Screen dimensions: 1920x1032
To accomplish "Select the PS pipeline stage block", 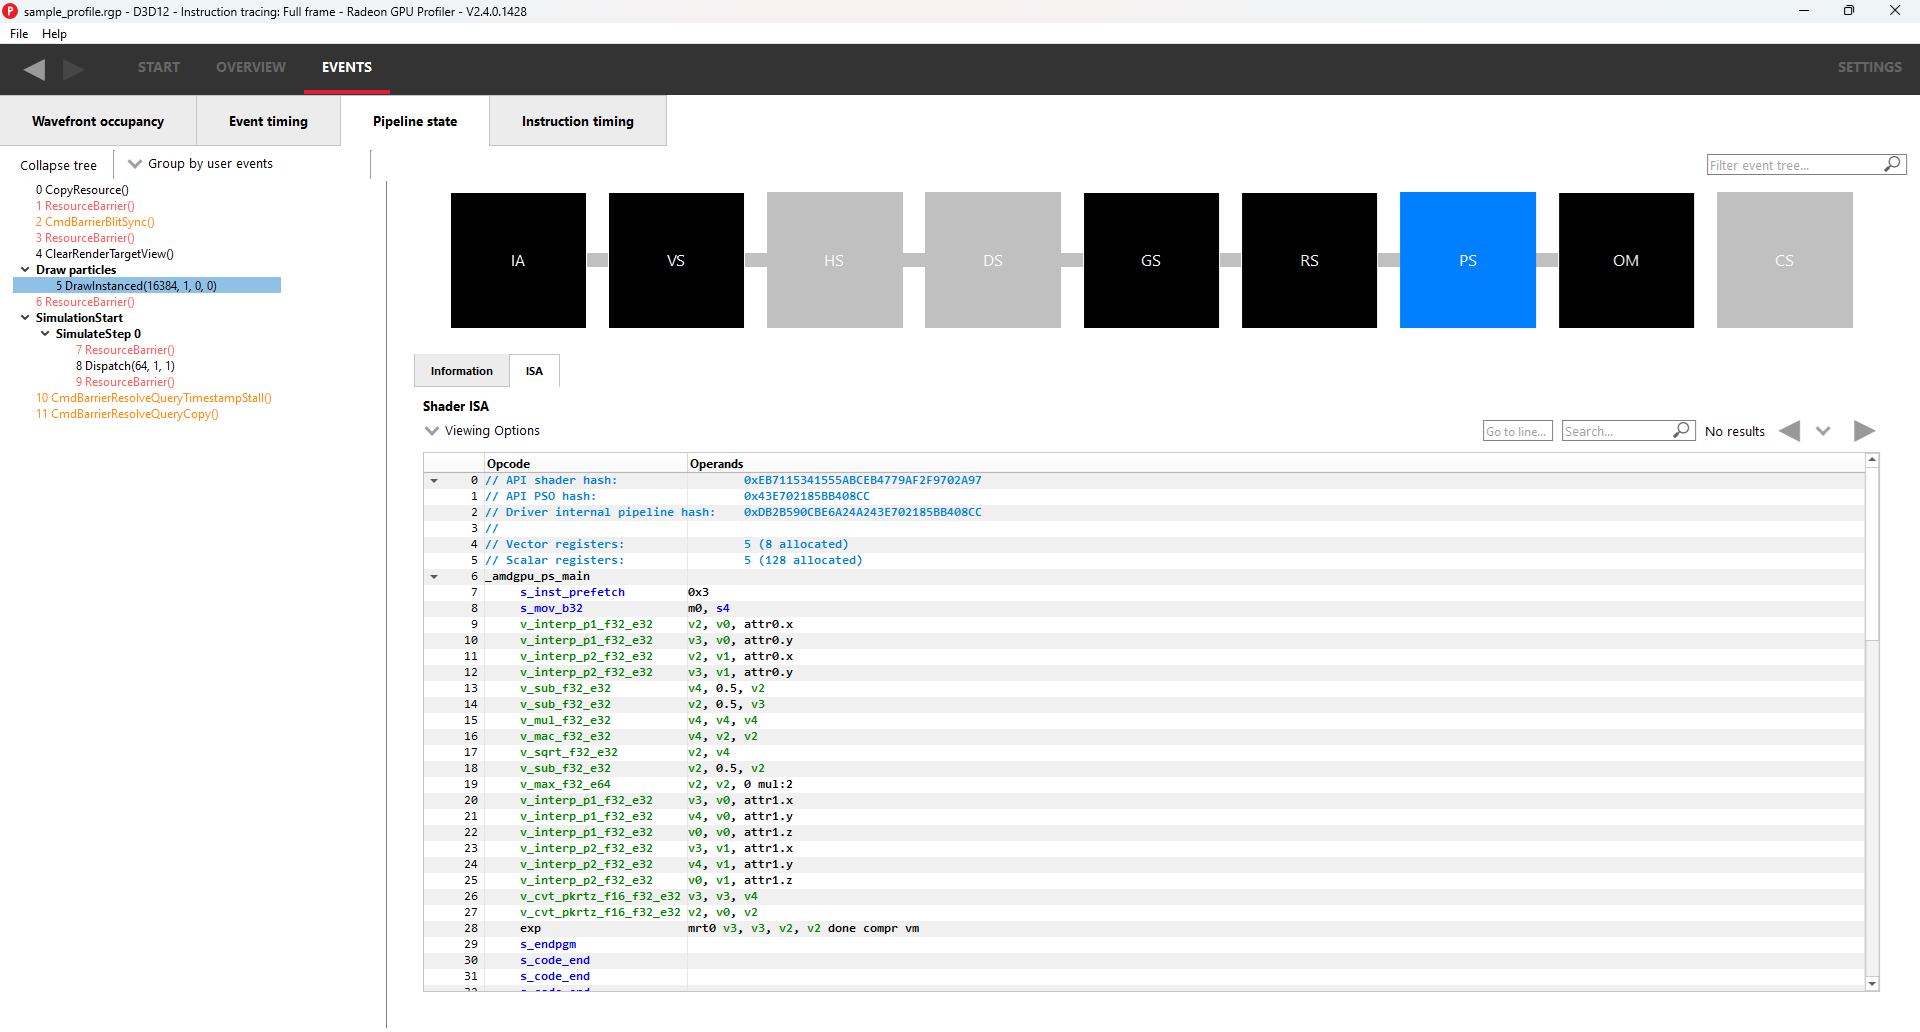I will 1467,260.
